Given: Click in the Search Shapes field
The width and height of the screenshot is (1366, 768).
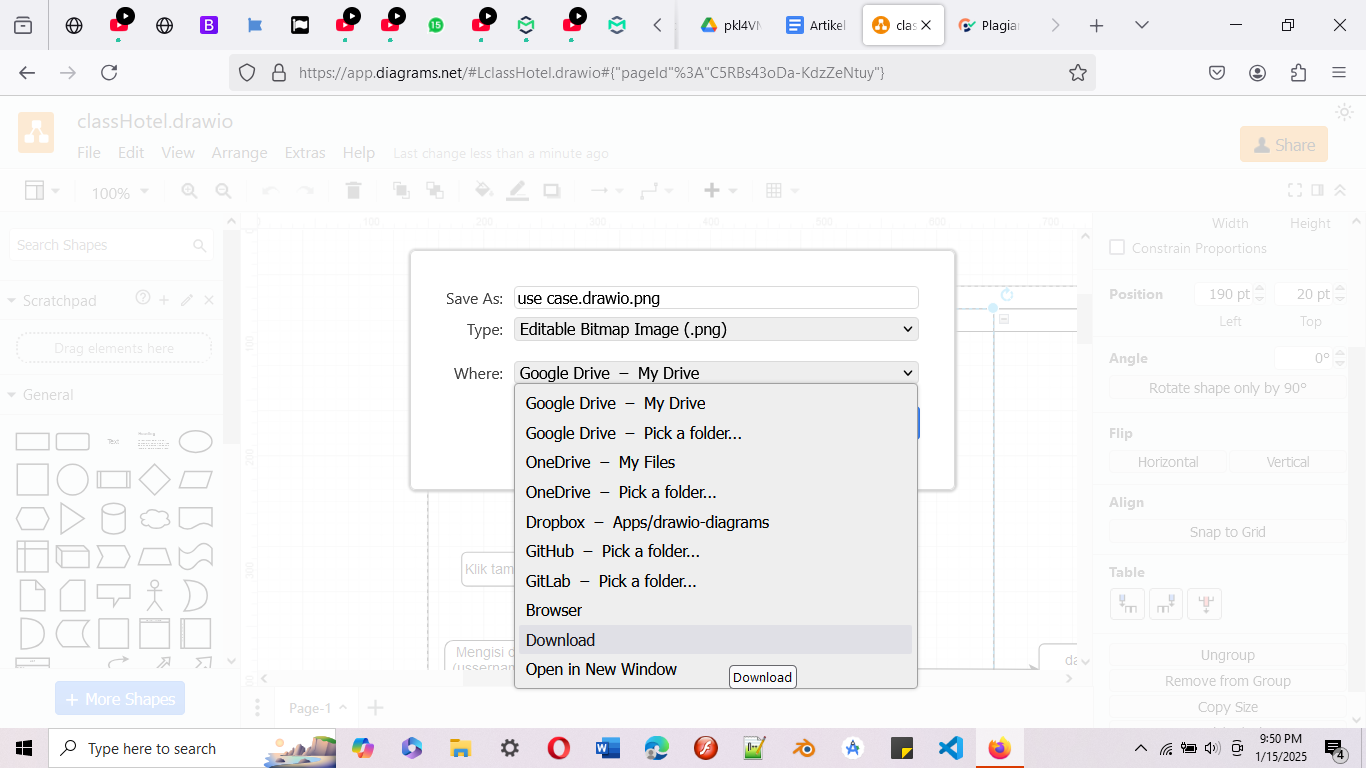Looking at the screenshot, I should (x=111, y=245).
